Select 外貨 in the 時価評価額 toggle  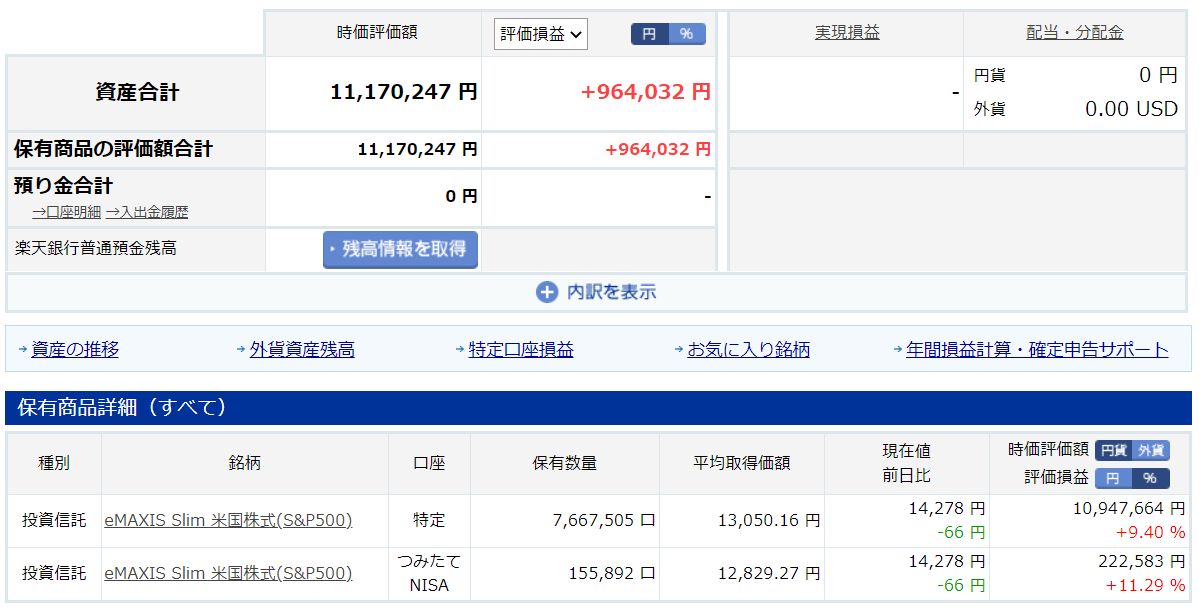(x=1151, y=451)
